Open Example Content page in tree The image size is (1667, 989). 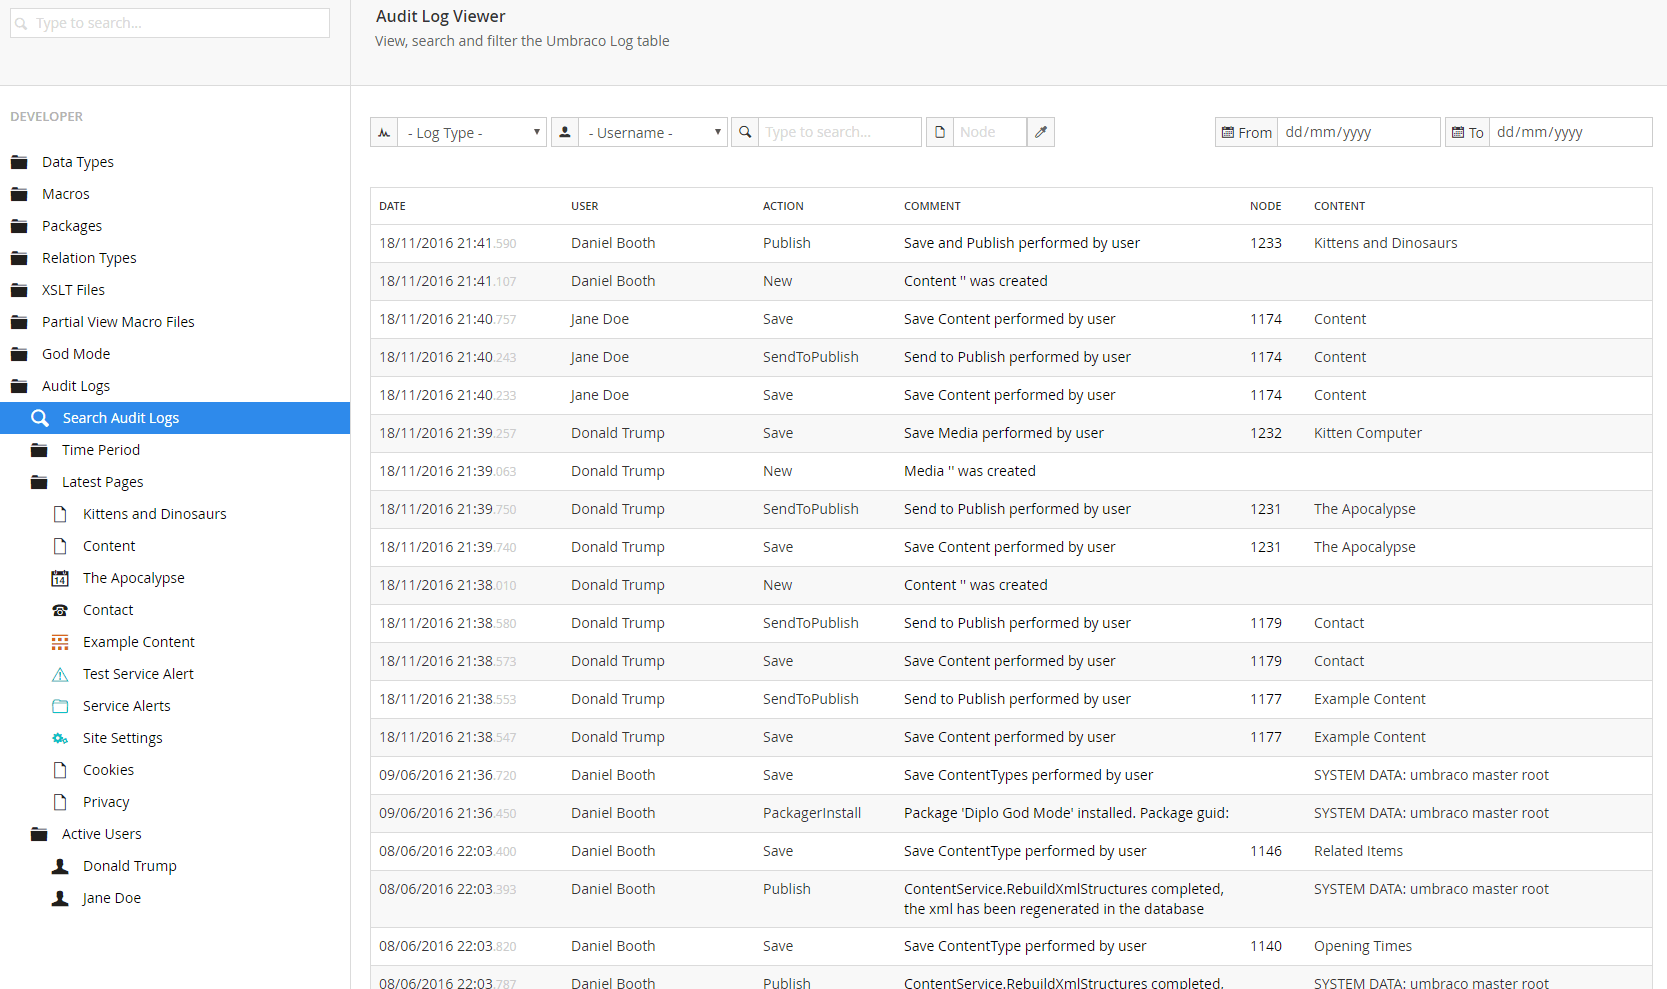click(139, 642)
